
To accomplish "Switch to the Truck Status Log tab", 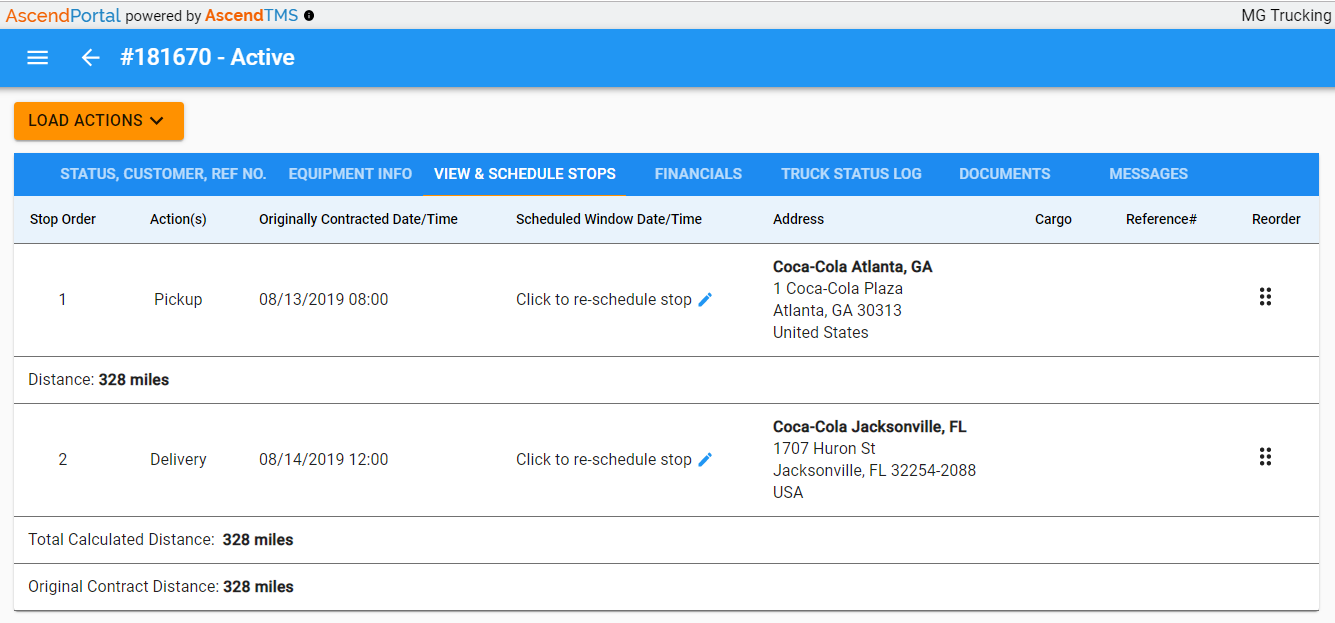I will click(x=851, y=174).
